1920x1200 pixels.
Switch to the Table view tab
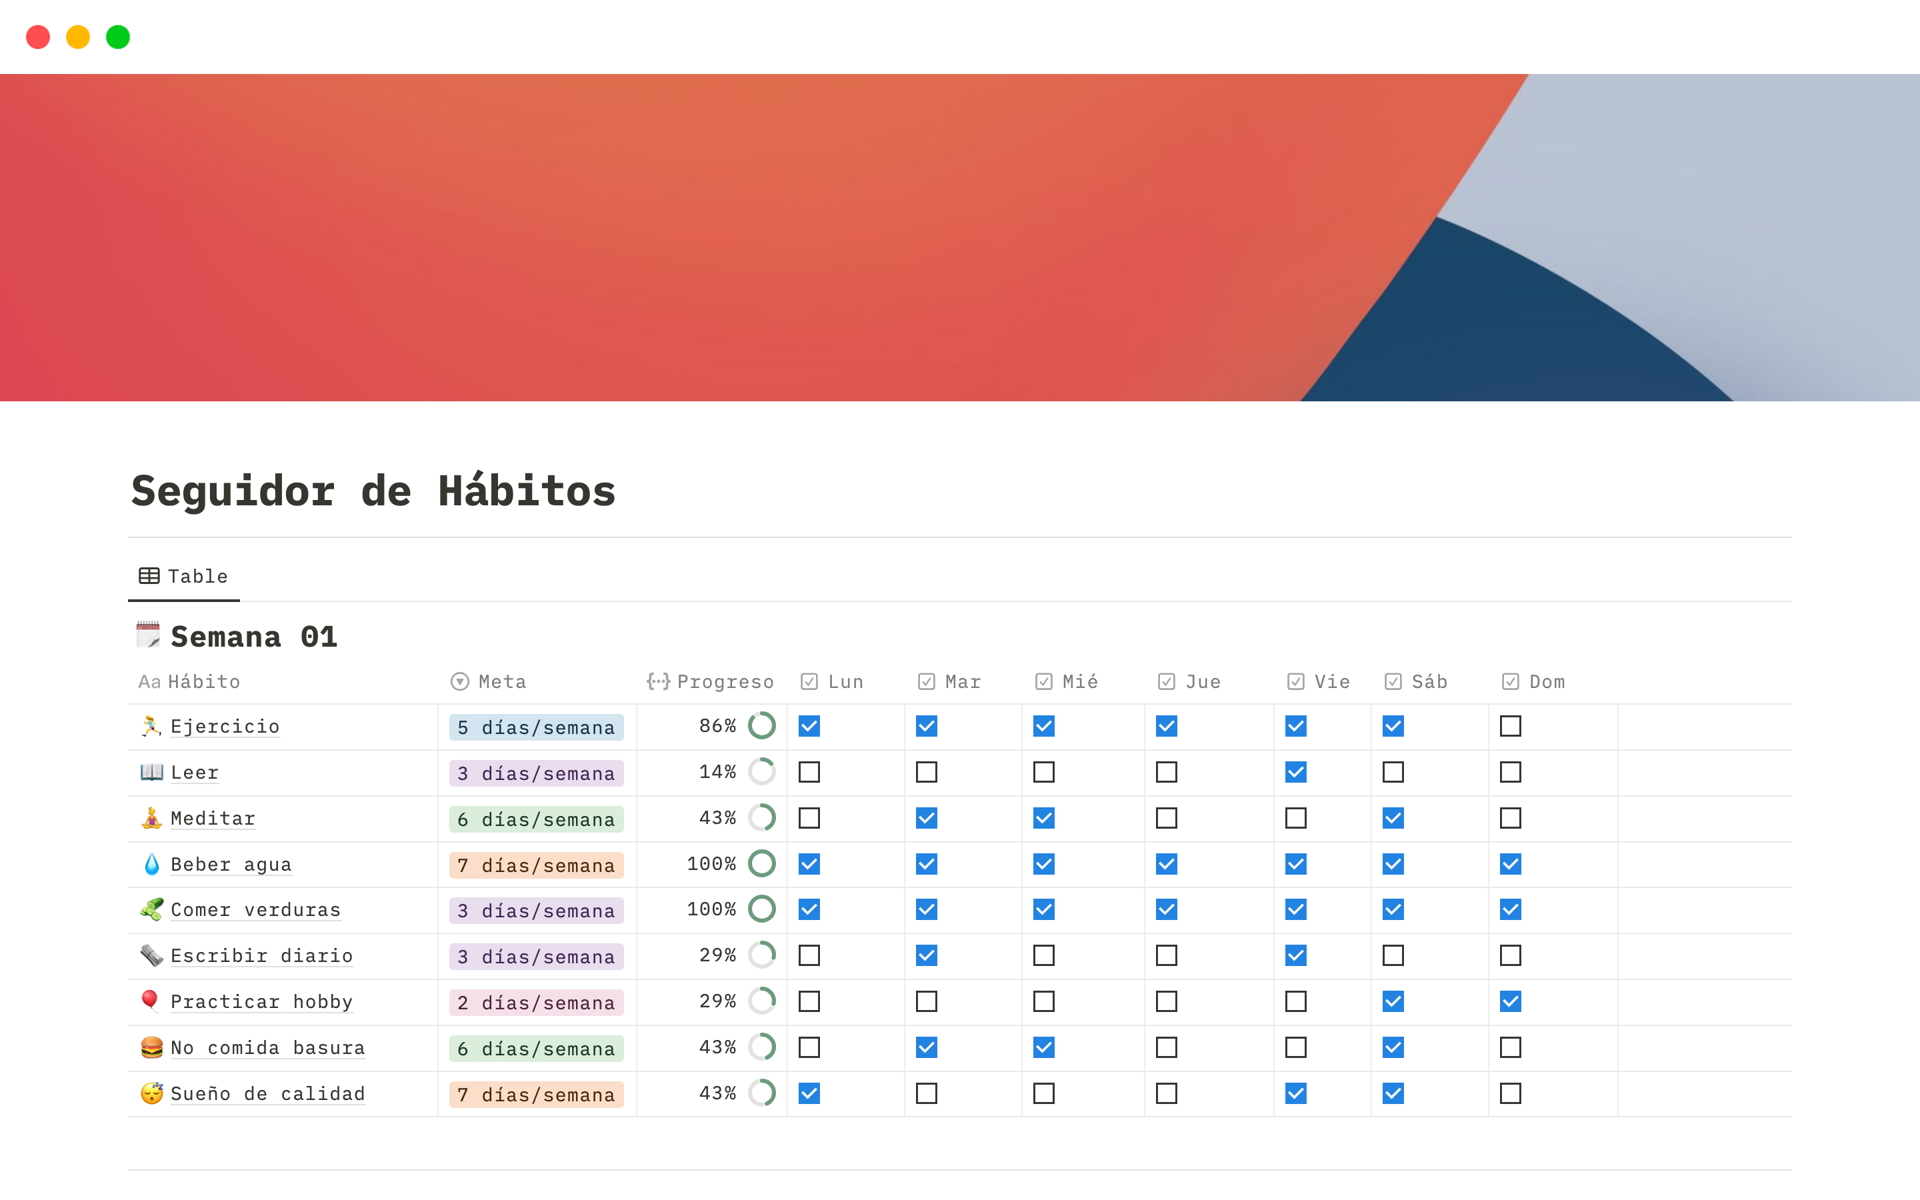(x=184, y=576)
